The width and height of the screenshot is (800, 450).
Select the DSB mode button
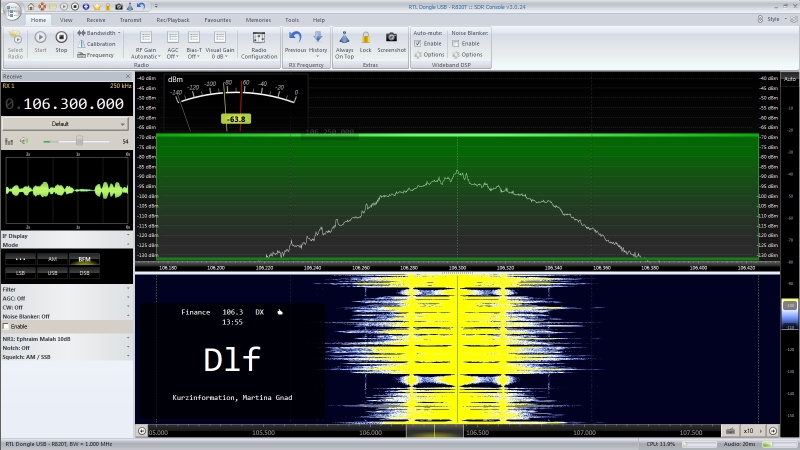[x=84, y=273]
